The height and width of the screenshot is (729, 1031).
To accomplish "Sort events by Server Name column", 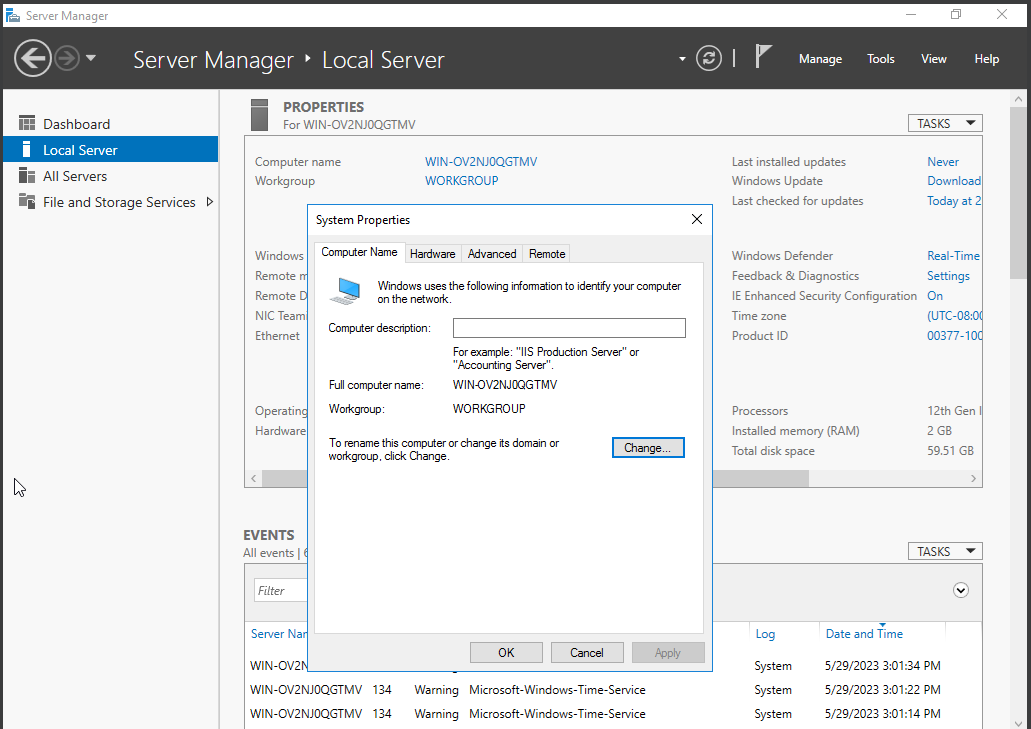I will click(x=279, y=634).
